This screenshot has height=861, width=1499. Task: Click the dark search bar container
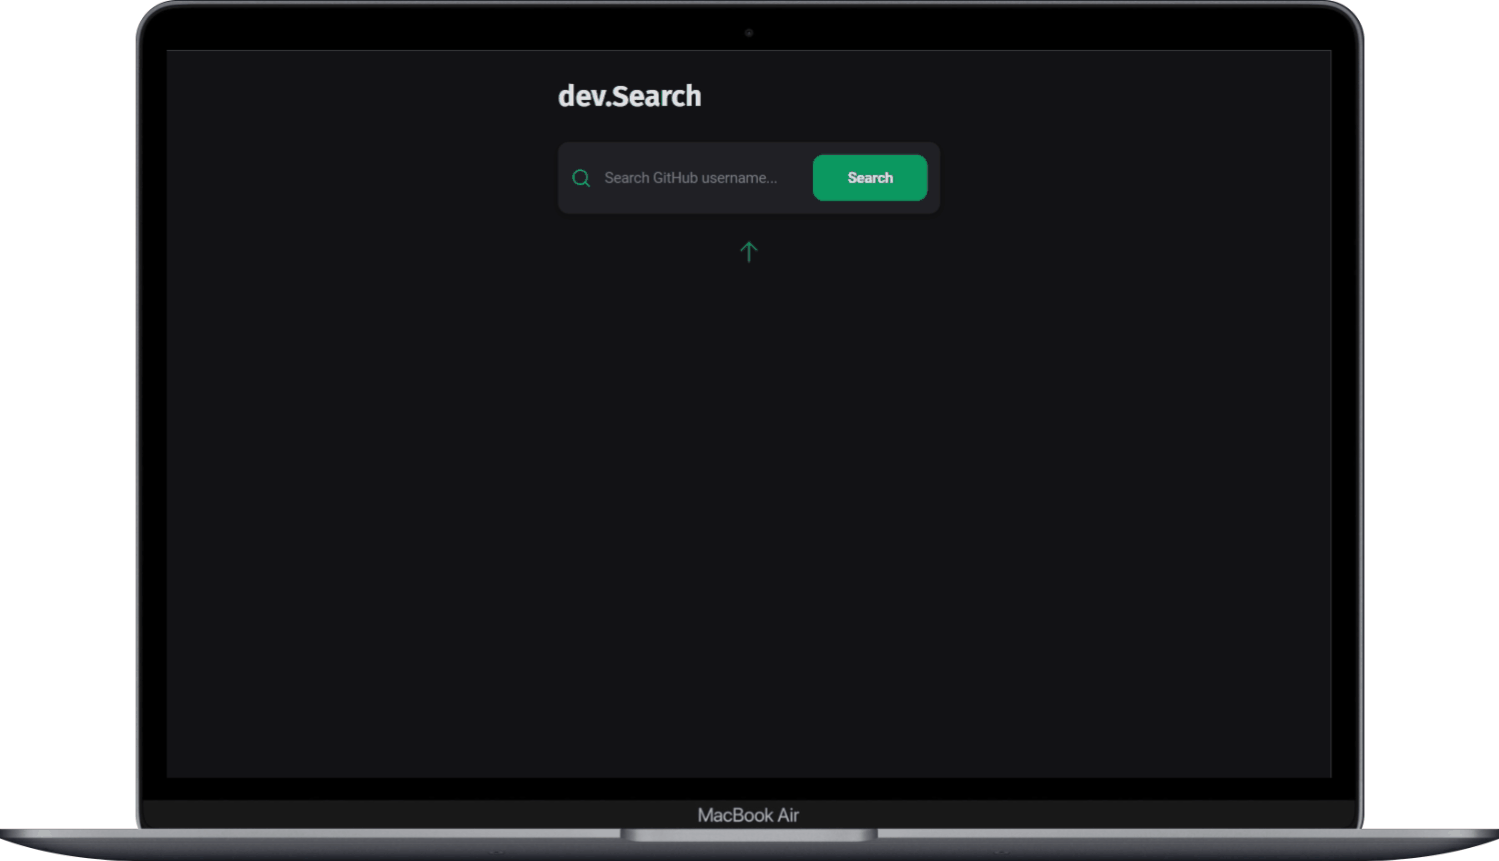pyautogui.click(x=748, y=177)
